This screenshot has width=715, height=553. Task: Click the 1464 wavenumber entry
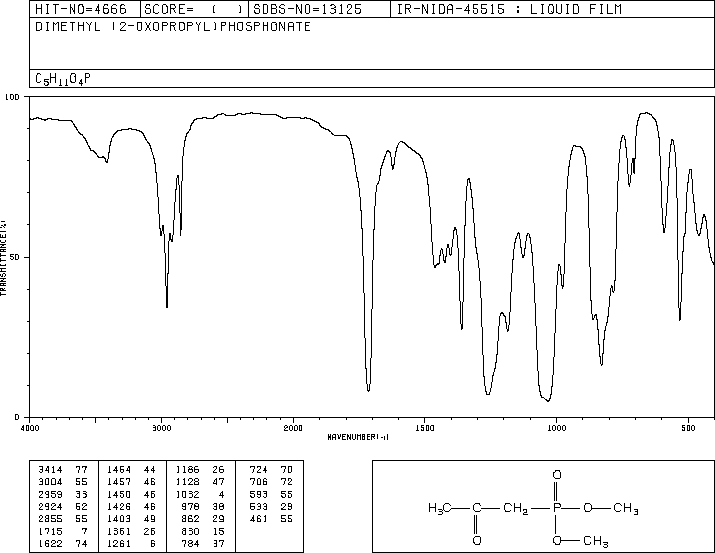pos(119,470)
